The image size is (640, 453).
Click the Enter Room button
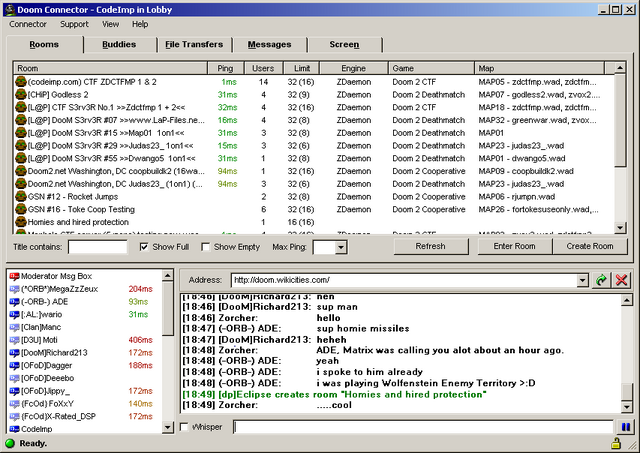(x=514, y=246)
